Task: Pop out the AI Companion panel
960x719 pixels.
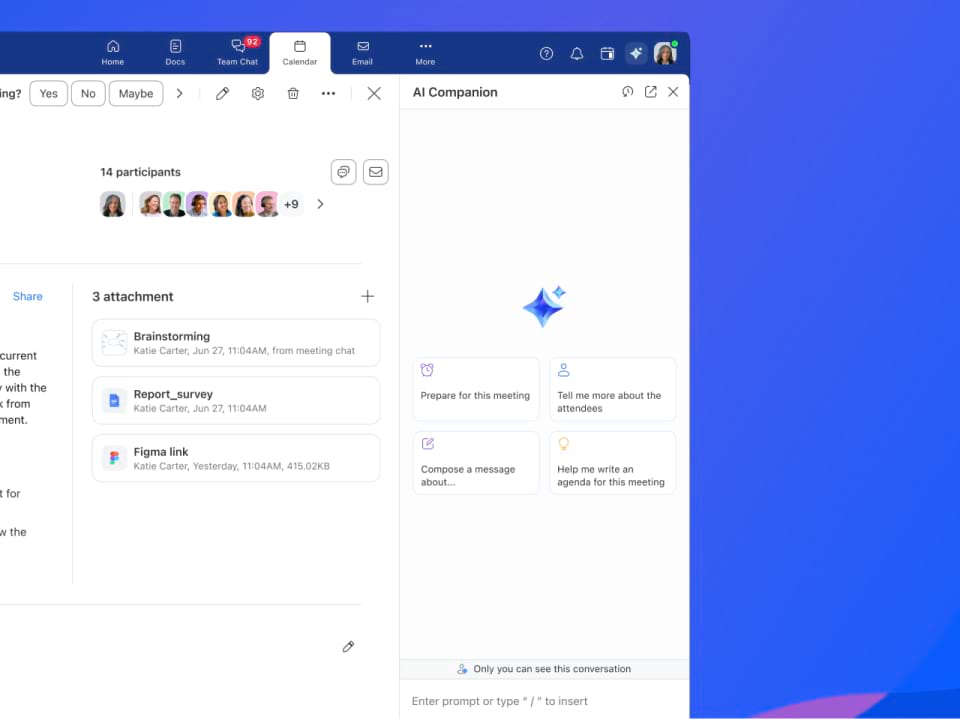Action: tap(650, 92)
